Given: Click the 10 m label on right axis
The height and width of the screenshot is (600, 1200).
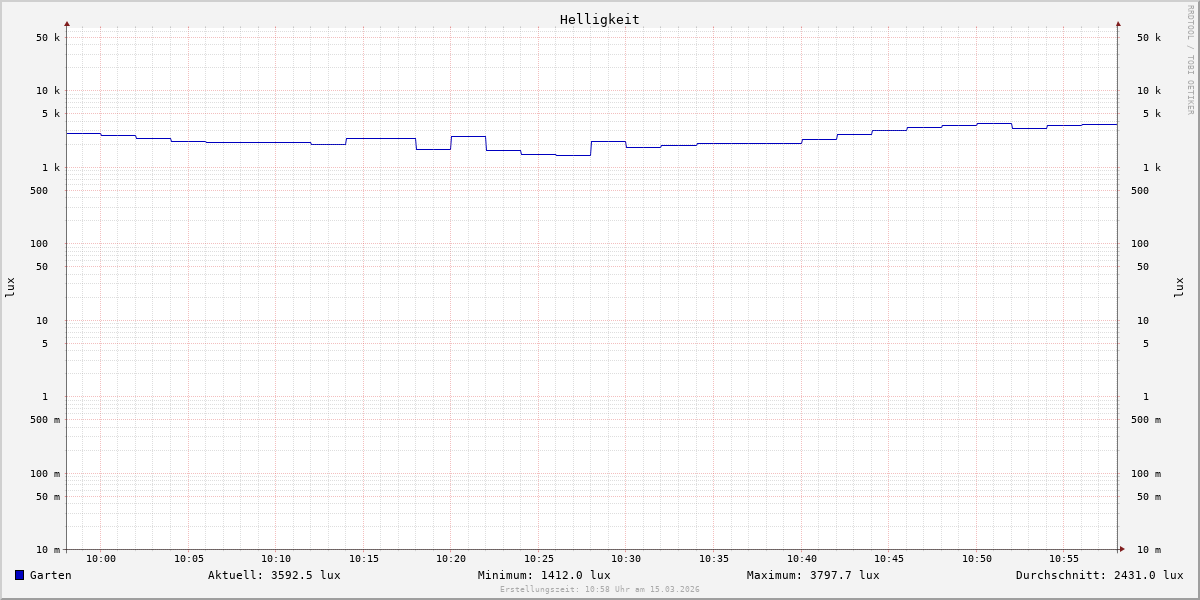Looking at the screenshot, I should 1149,550.
